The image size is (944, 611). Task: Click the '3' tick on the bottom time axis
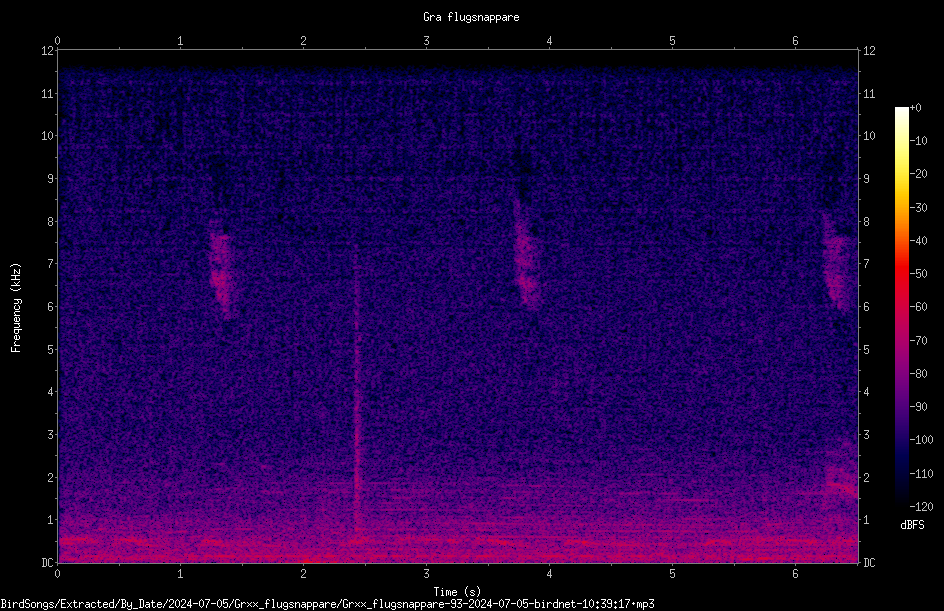point(426,574)
